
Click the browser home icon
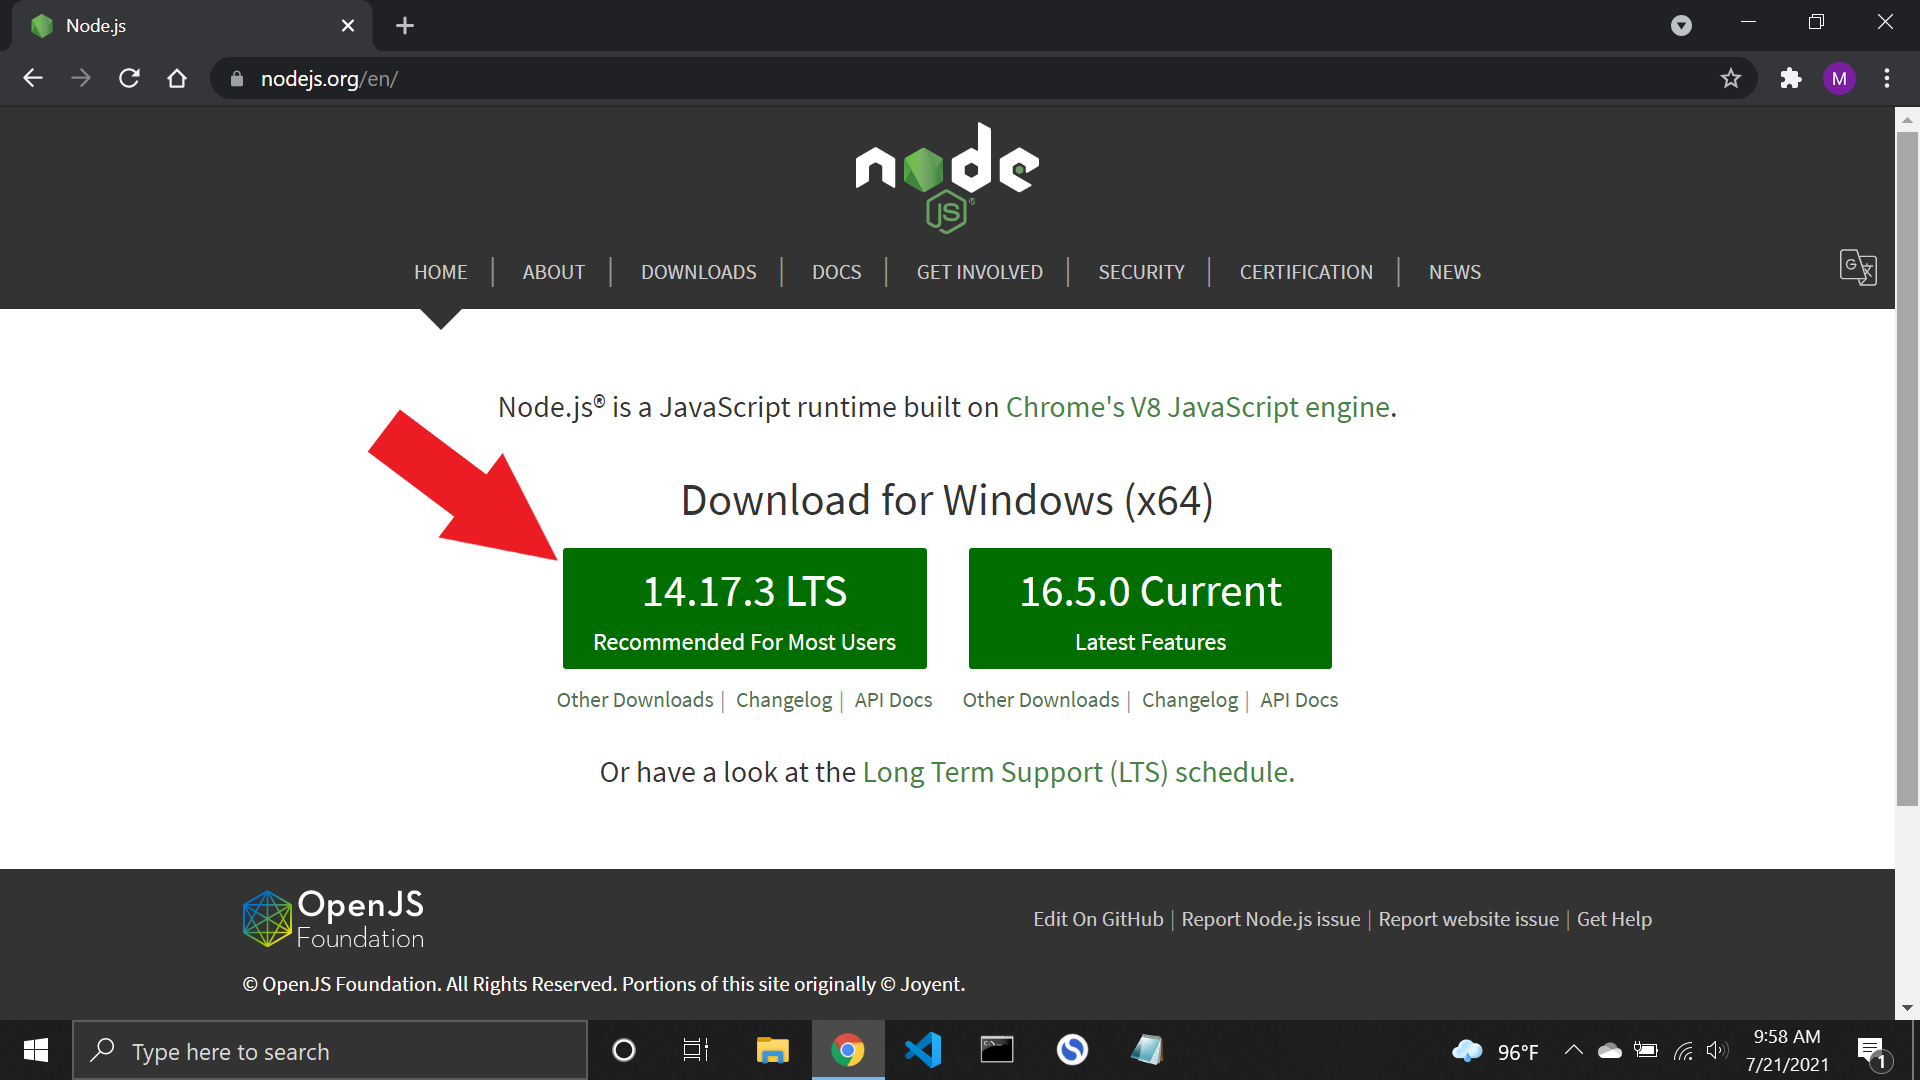(177, 78)
